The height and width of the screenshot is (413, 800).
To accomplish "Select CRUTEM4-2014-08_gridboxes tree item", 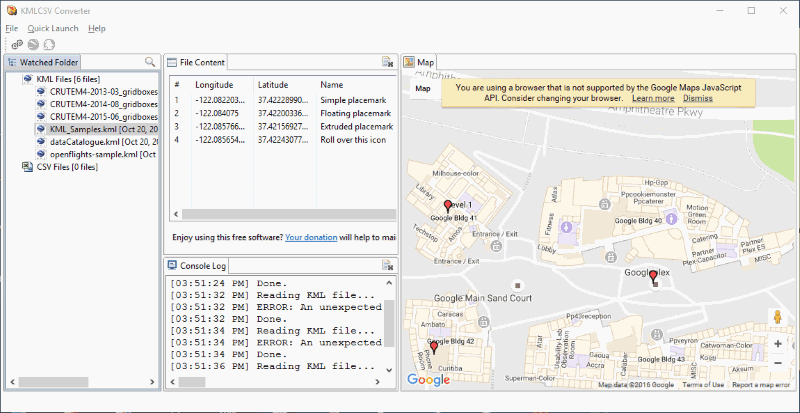I will pos(104,104).
